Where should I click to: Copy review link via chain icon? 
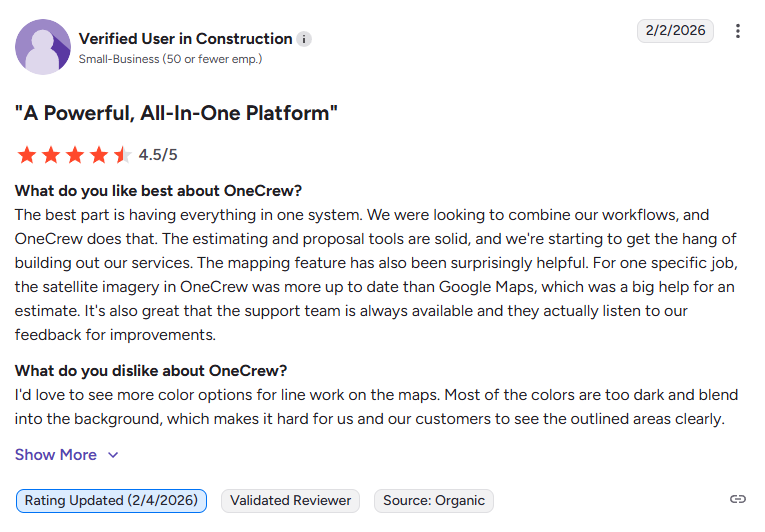pyautogui.click(x=738, y=499)
